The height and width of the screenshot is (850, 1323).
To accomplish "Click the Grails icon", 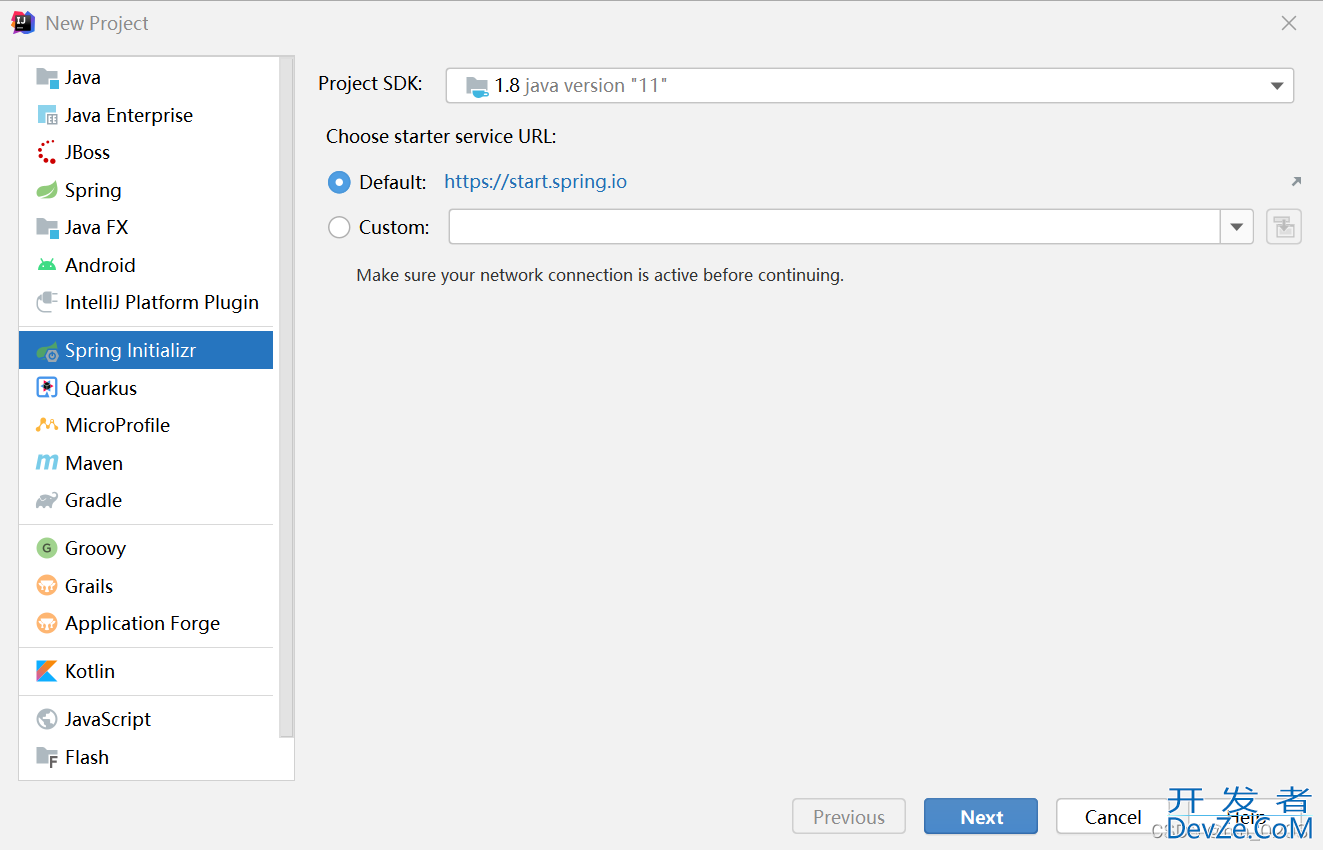I will pos(47,586).
